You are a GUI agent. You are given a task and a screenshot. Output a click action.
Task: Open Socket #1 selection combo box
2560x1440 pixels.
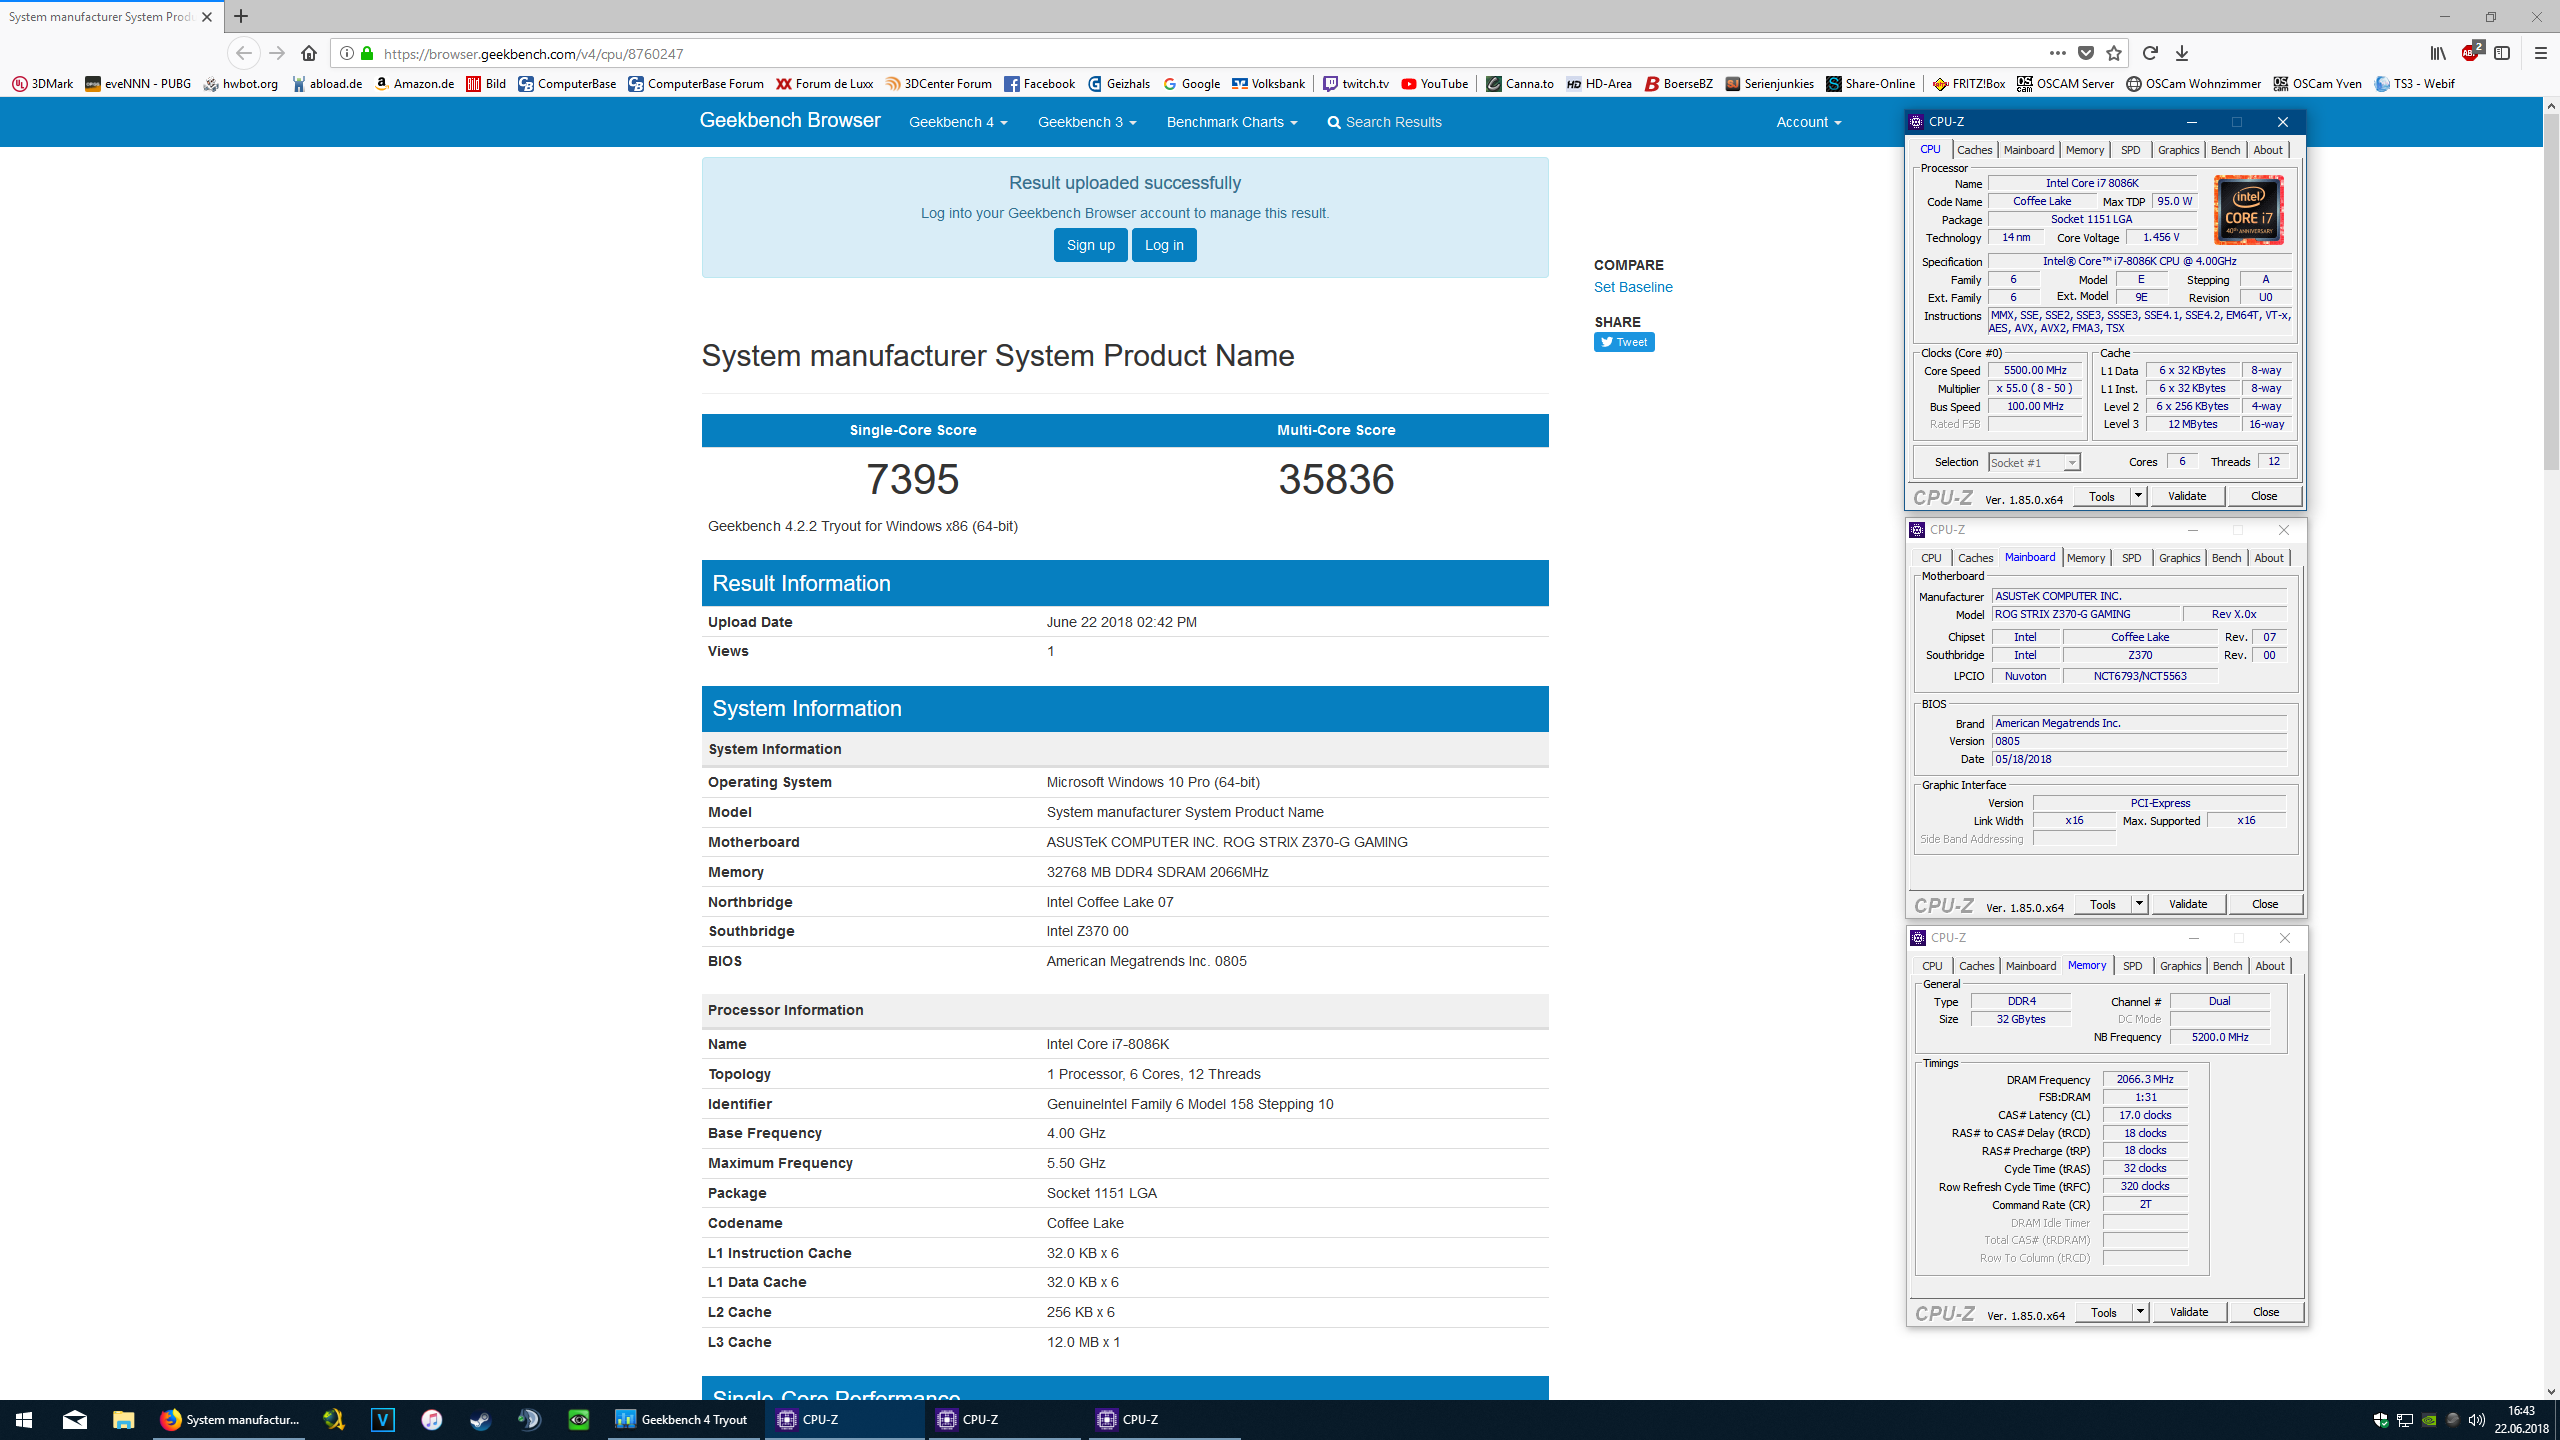[2034, 462]
